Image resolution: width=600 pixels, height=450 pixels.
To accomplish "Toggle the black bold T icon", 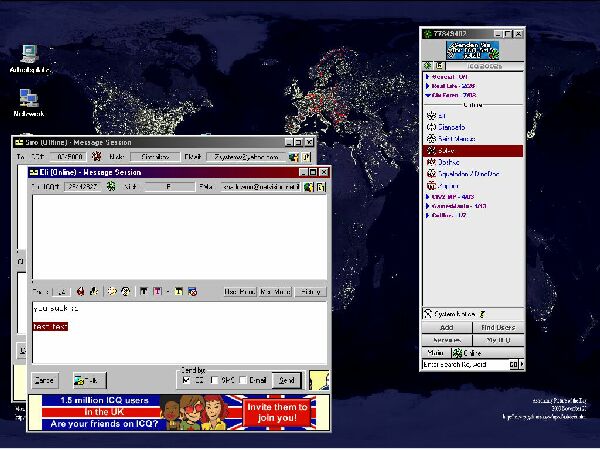I will point(143,292).
